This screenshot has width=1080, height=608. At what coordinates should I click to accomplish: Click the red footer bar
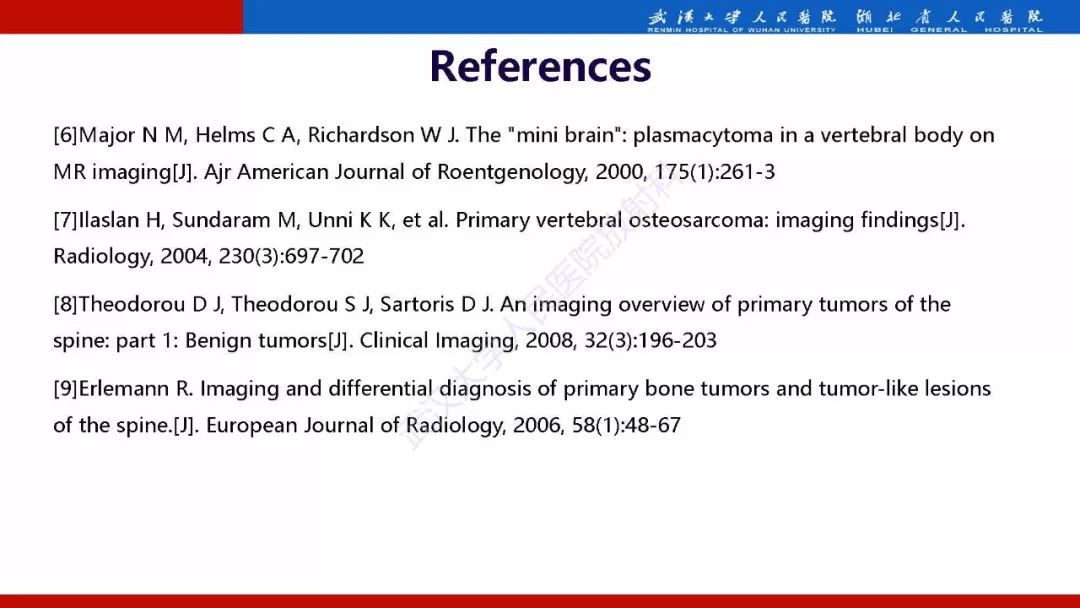pyautogui.click(x=540, y=601)
